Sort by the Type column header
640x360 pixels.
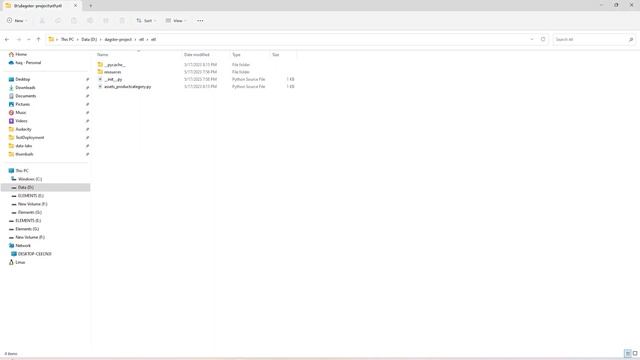point(236,55)
